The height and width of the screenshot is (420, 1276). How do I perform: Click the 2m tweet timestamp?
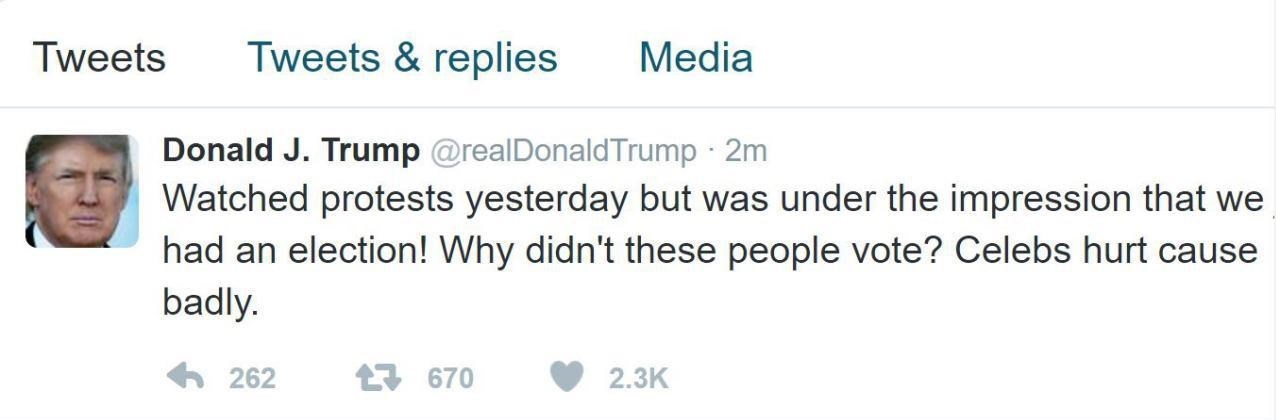tap(745, 152)
